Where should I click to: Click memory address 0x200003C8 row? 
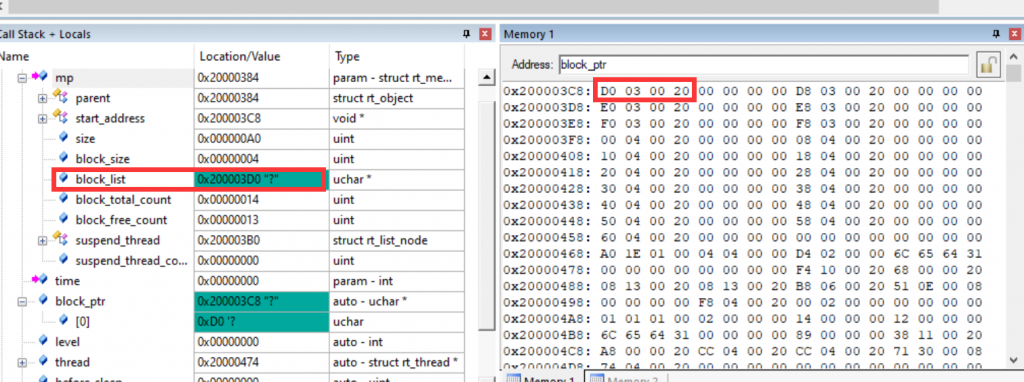coord(743,90)
